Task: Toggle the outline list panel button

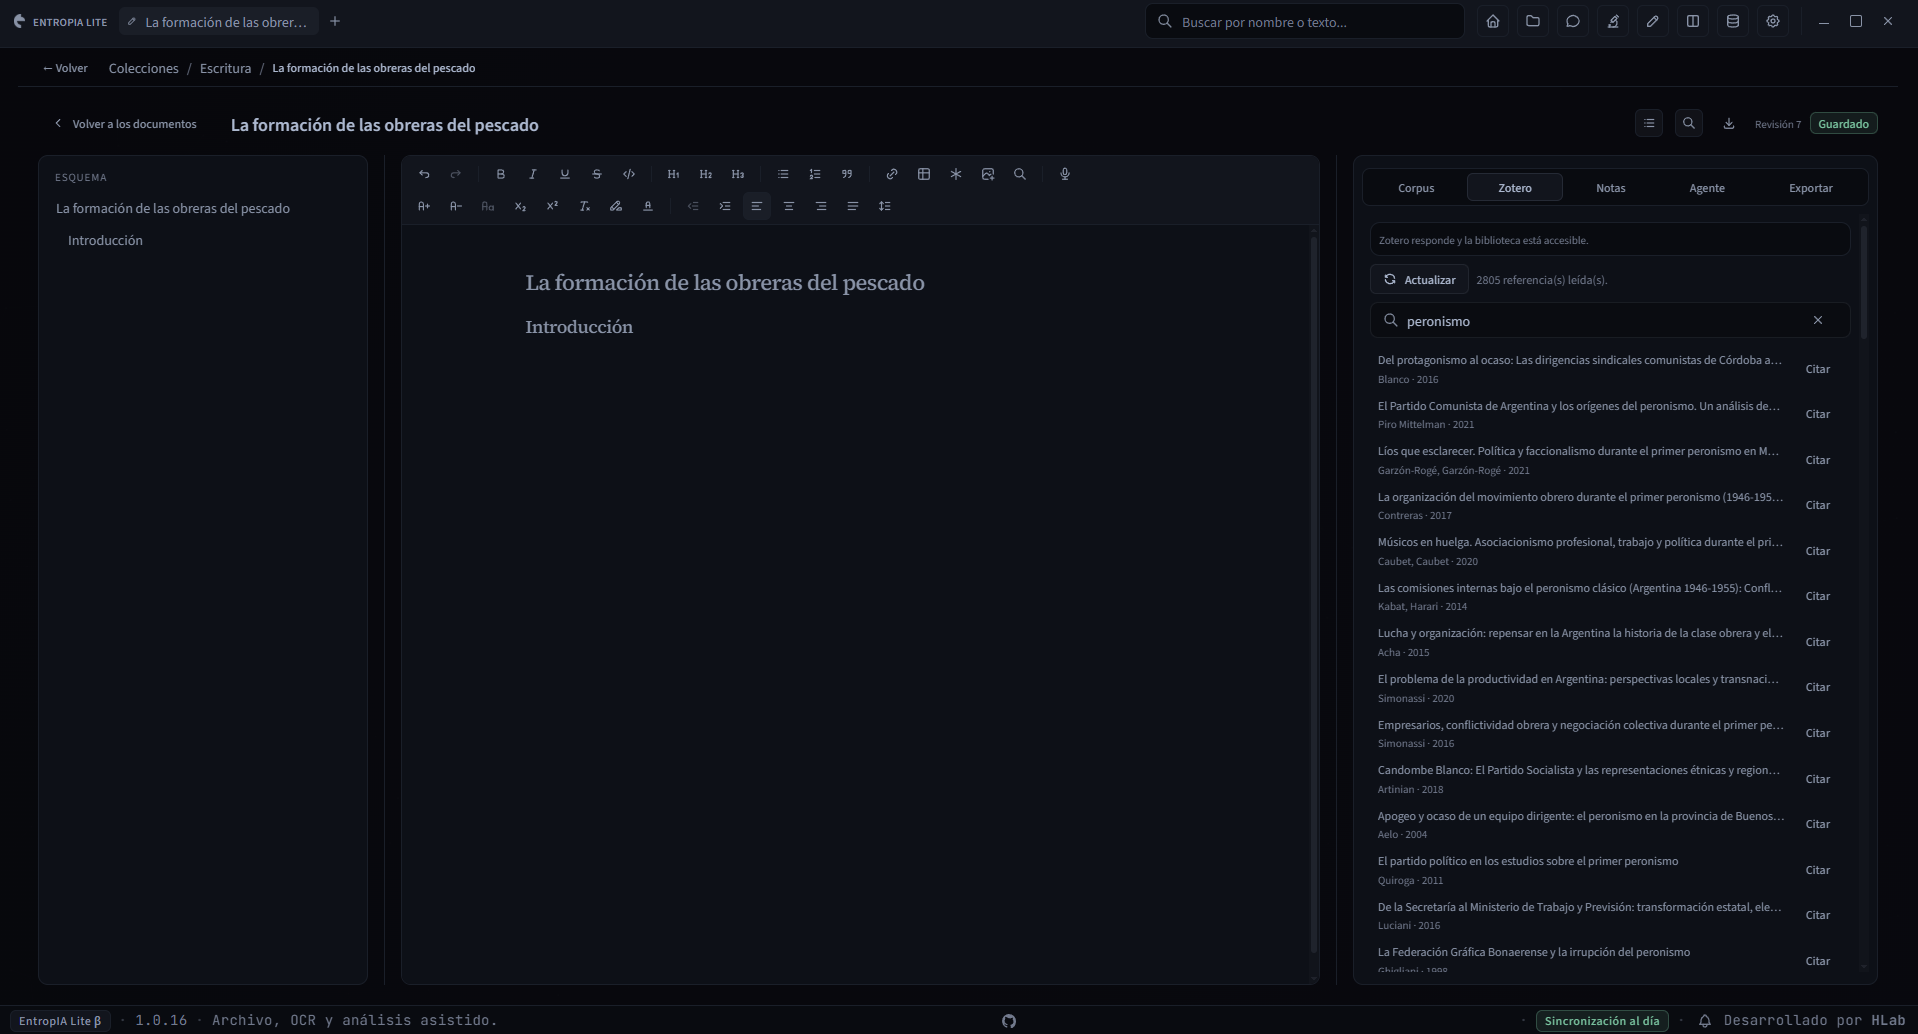Action: [1649, 123]
